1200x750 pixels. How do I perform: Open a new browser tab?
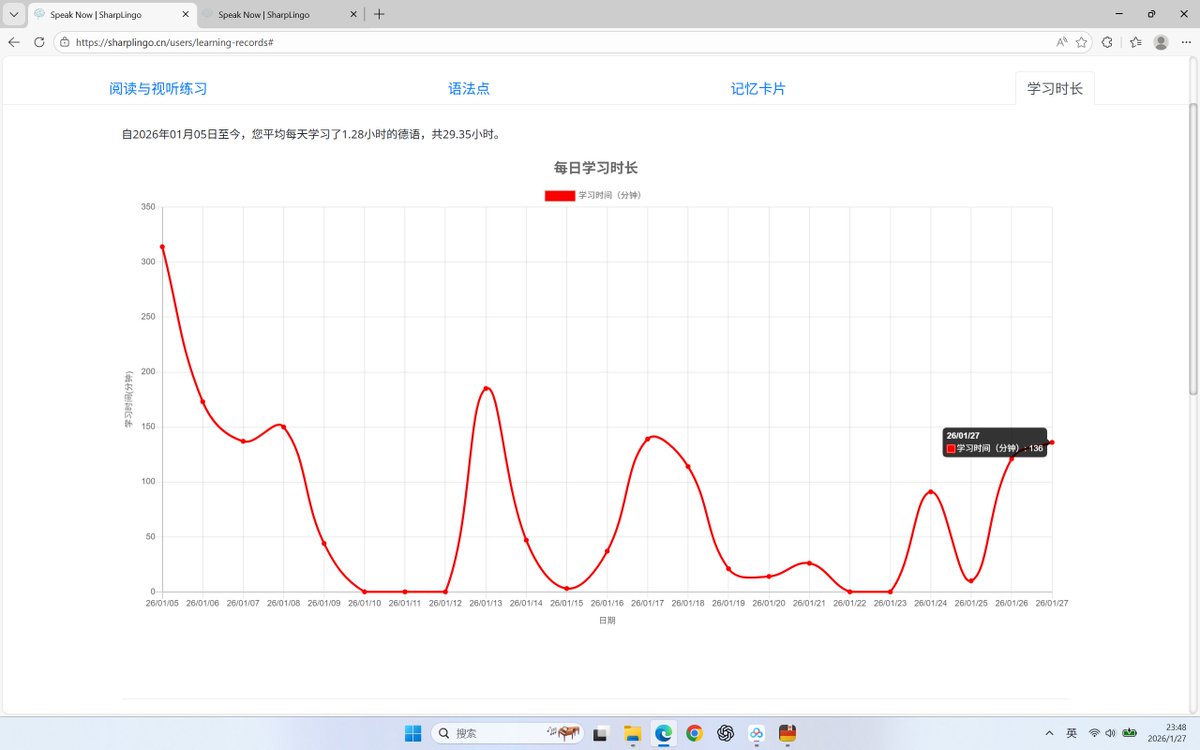tap(379, 14)
